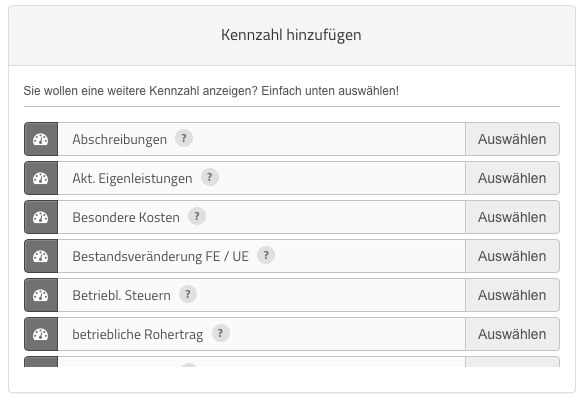Show help info for Bestandsveränderung FE / UE
Viewport: 584px width, 401px height.
266,255
